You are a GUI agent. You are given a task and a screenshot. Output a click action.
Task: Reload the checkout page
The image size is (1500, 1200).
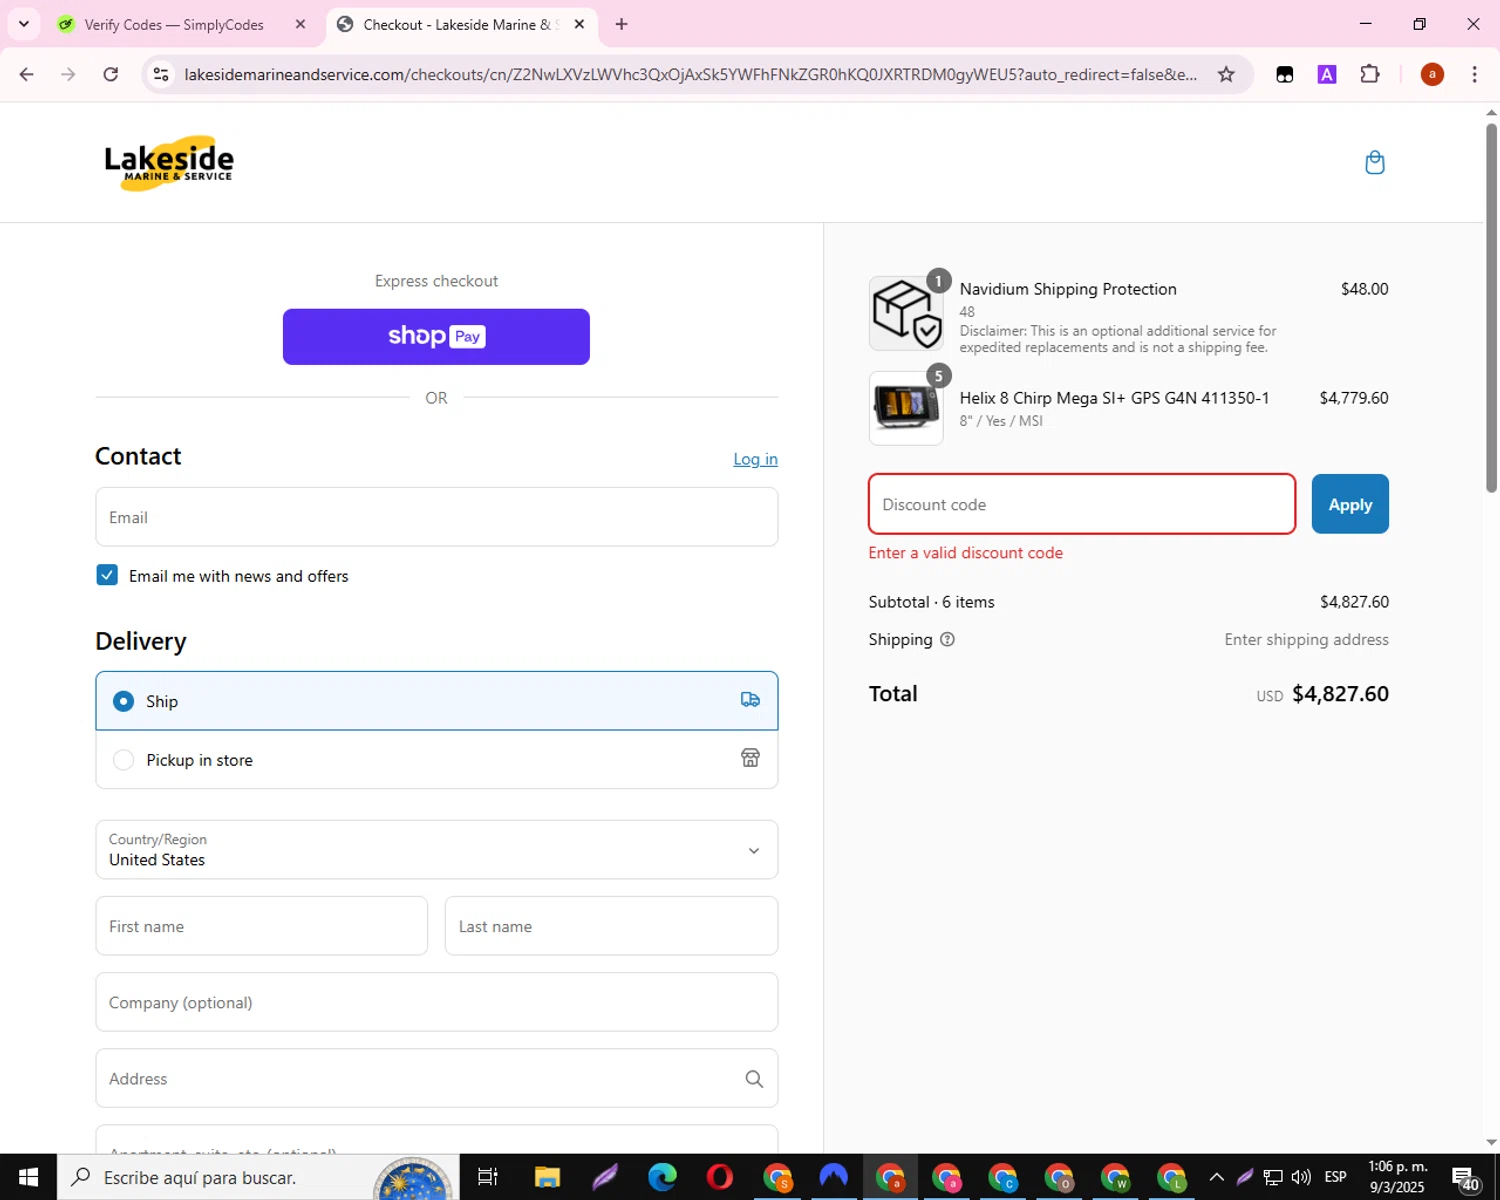pos(111,74)
